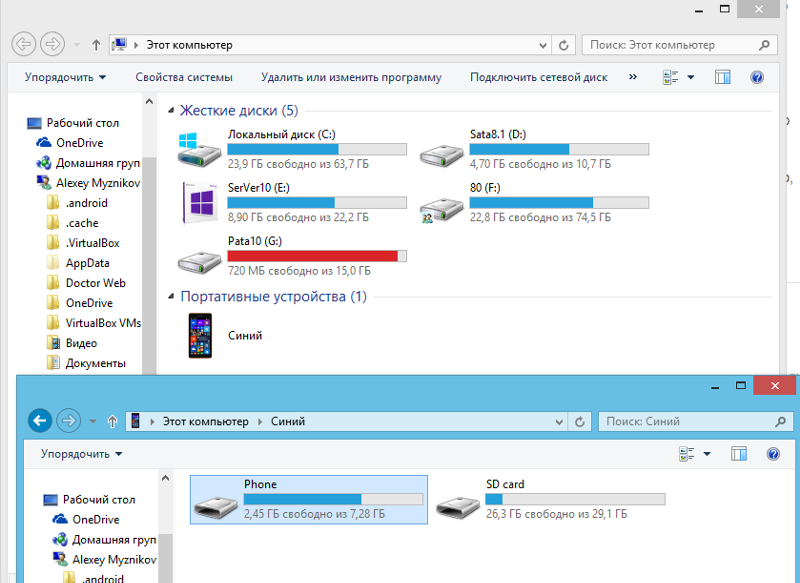The width and height of the screenshot is (800, 583).
Task: Click Refresh button in Синий window
Action: 580,422
